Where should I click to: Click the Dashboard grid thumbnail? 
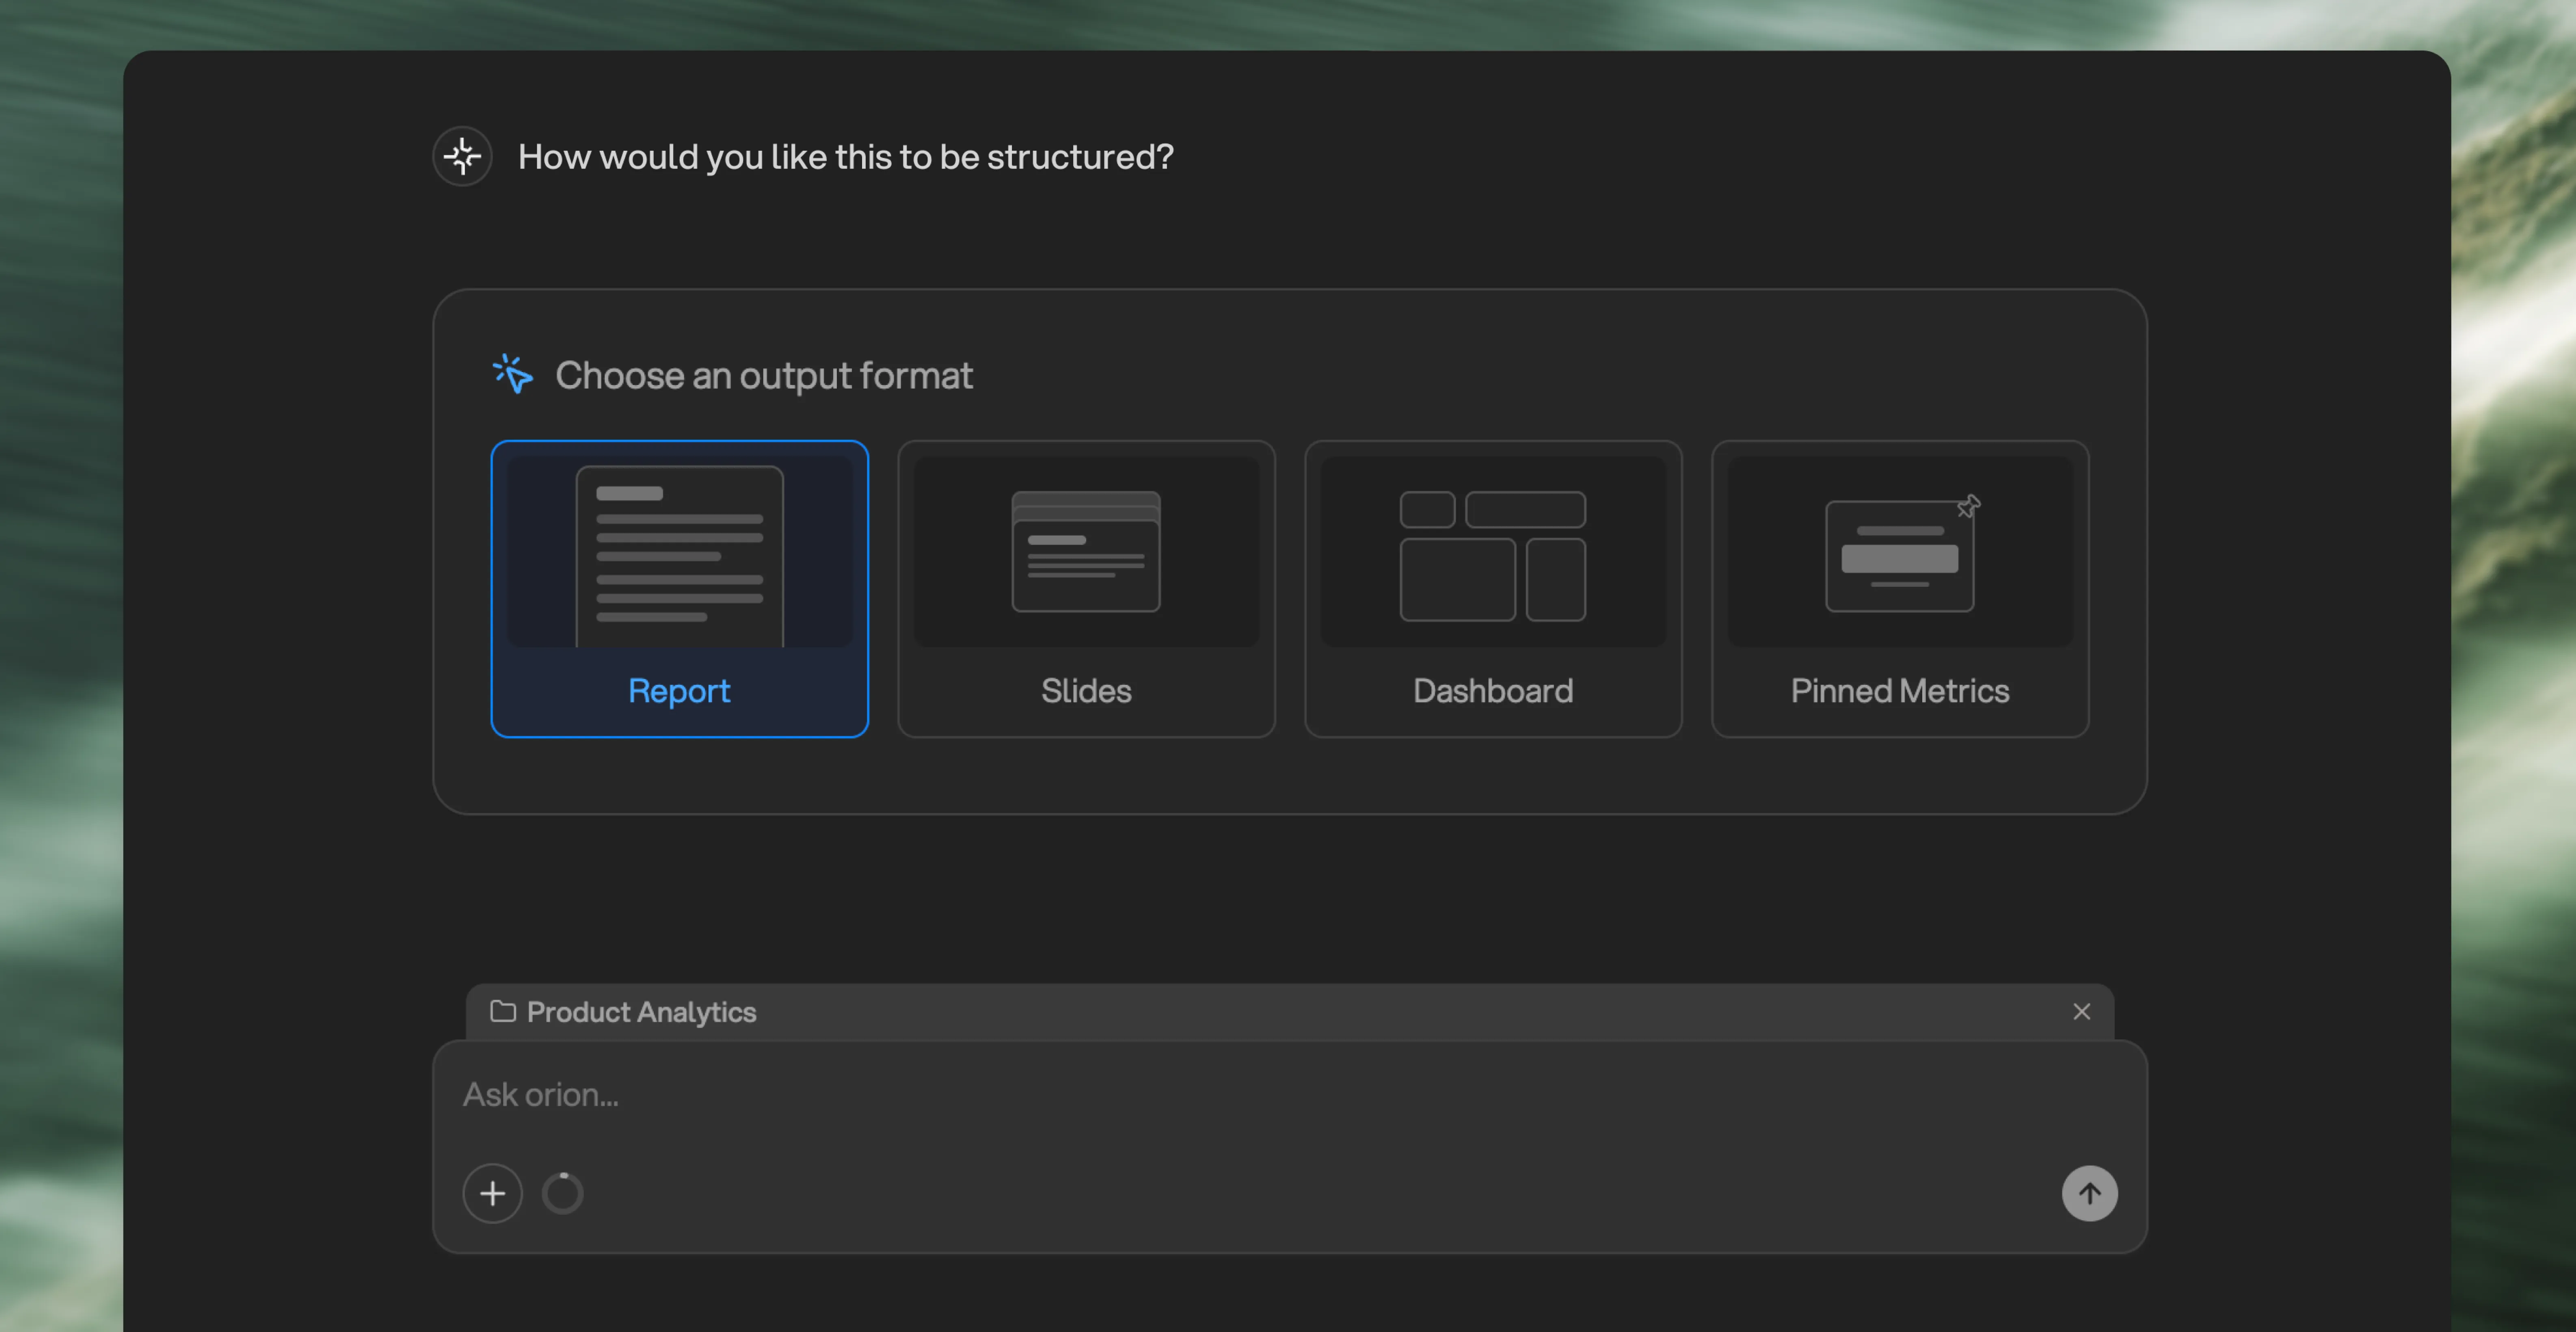(1493, 555)
